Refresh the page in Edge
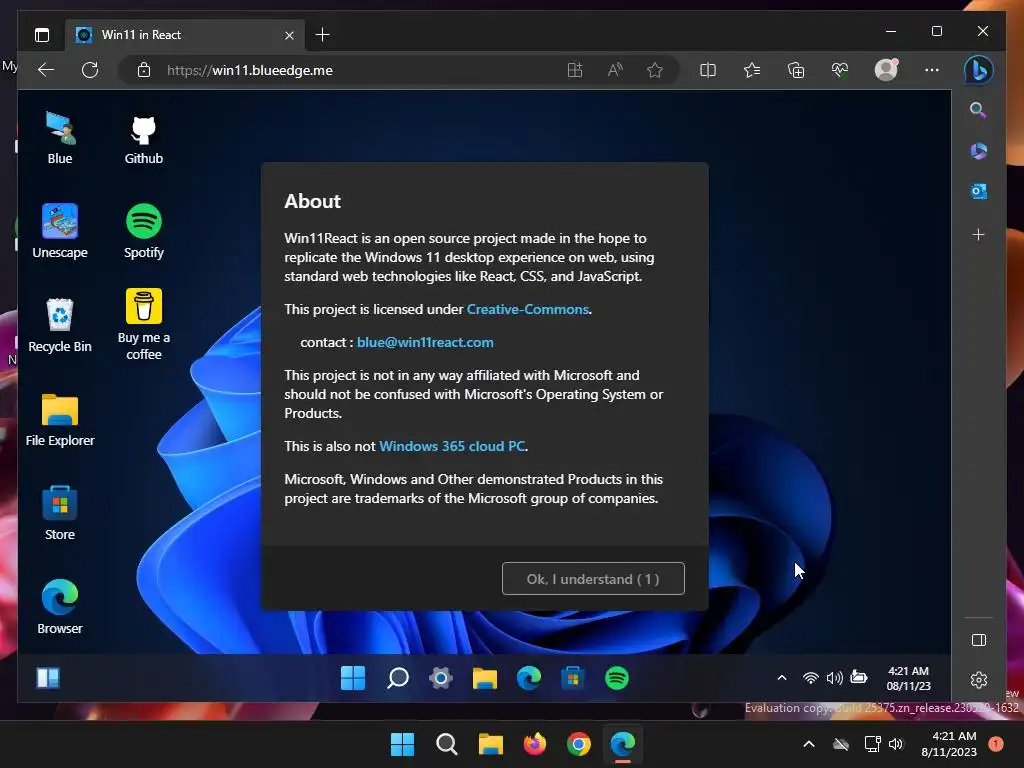The image size is (1024, 768). (x=90, y=70)
